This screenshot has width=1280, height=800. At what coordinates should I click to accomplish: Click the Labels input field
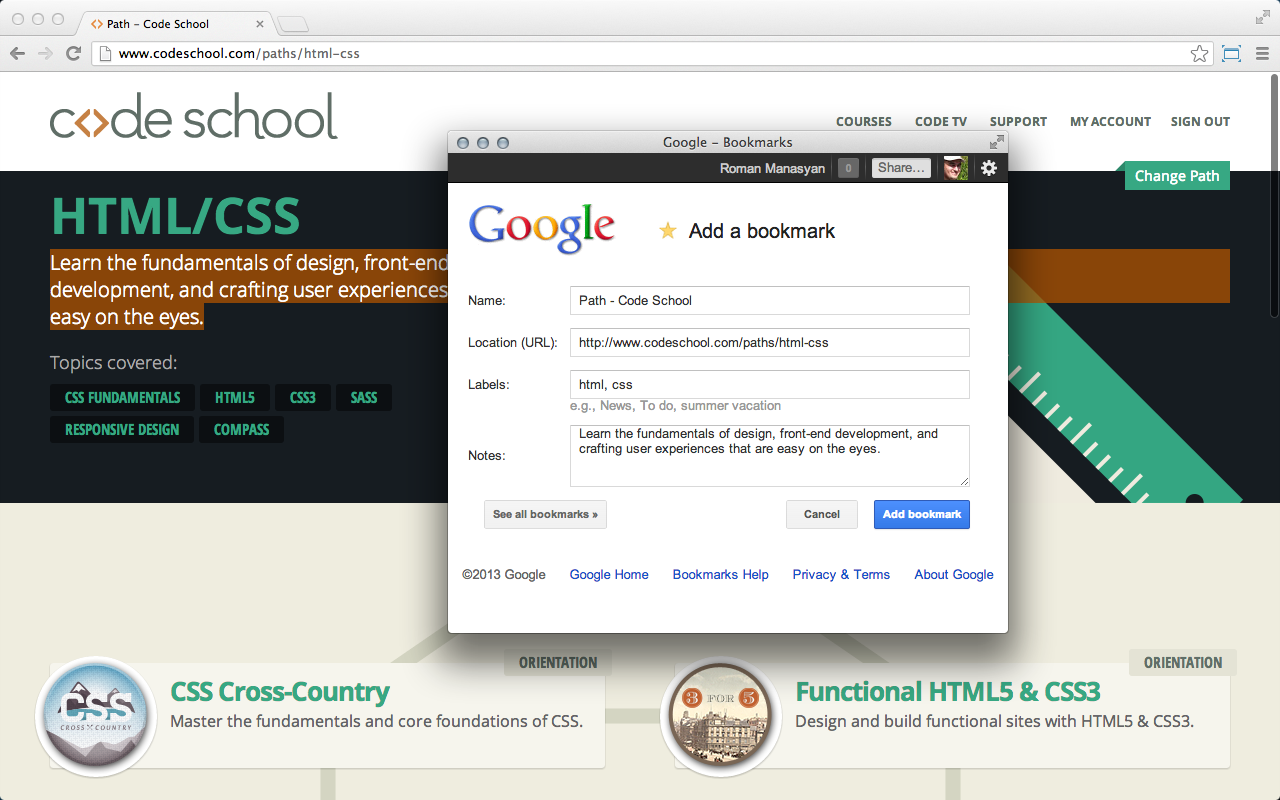[x=770, y=384]
